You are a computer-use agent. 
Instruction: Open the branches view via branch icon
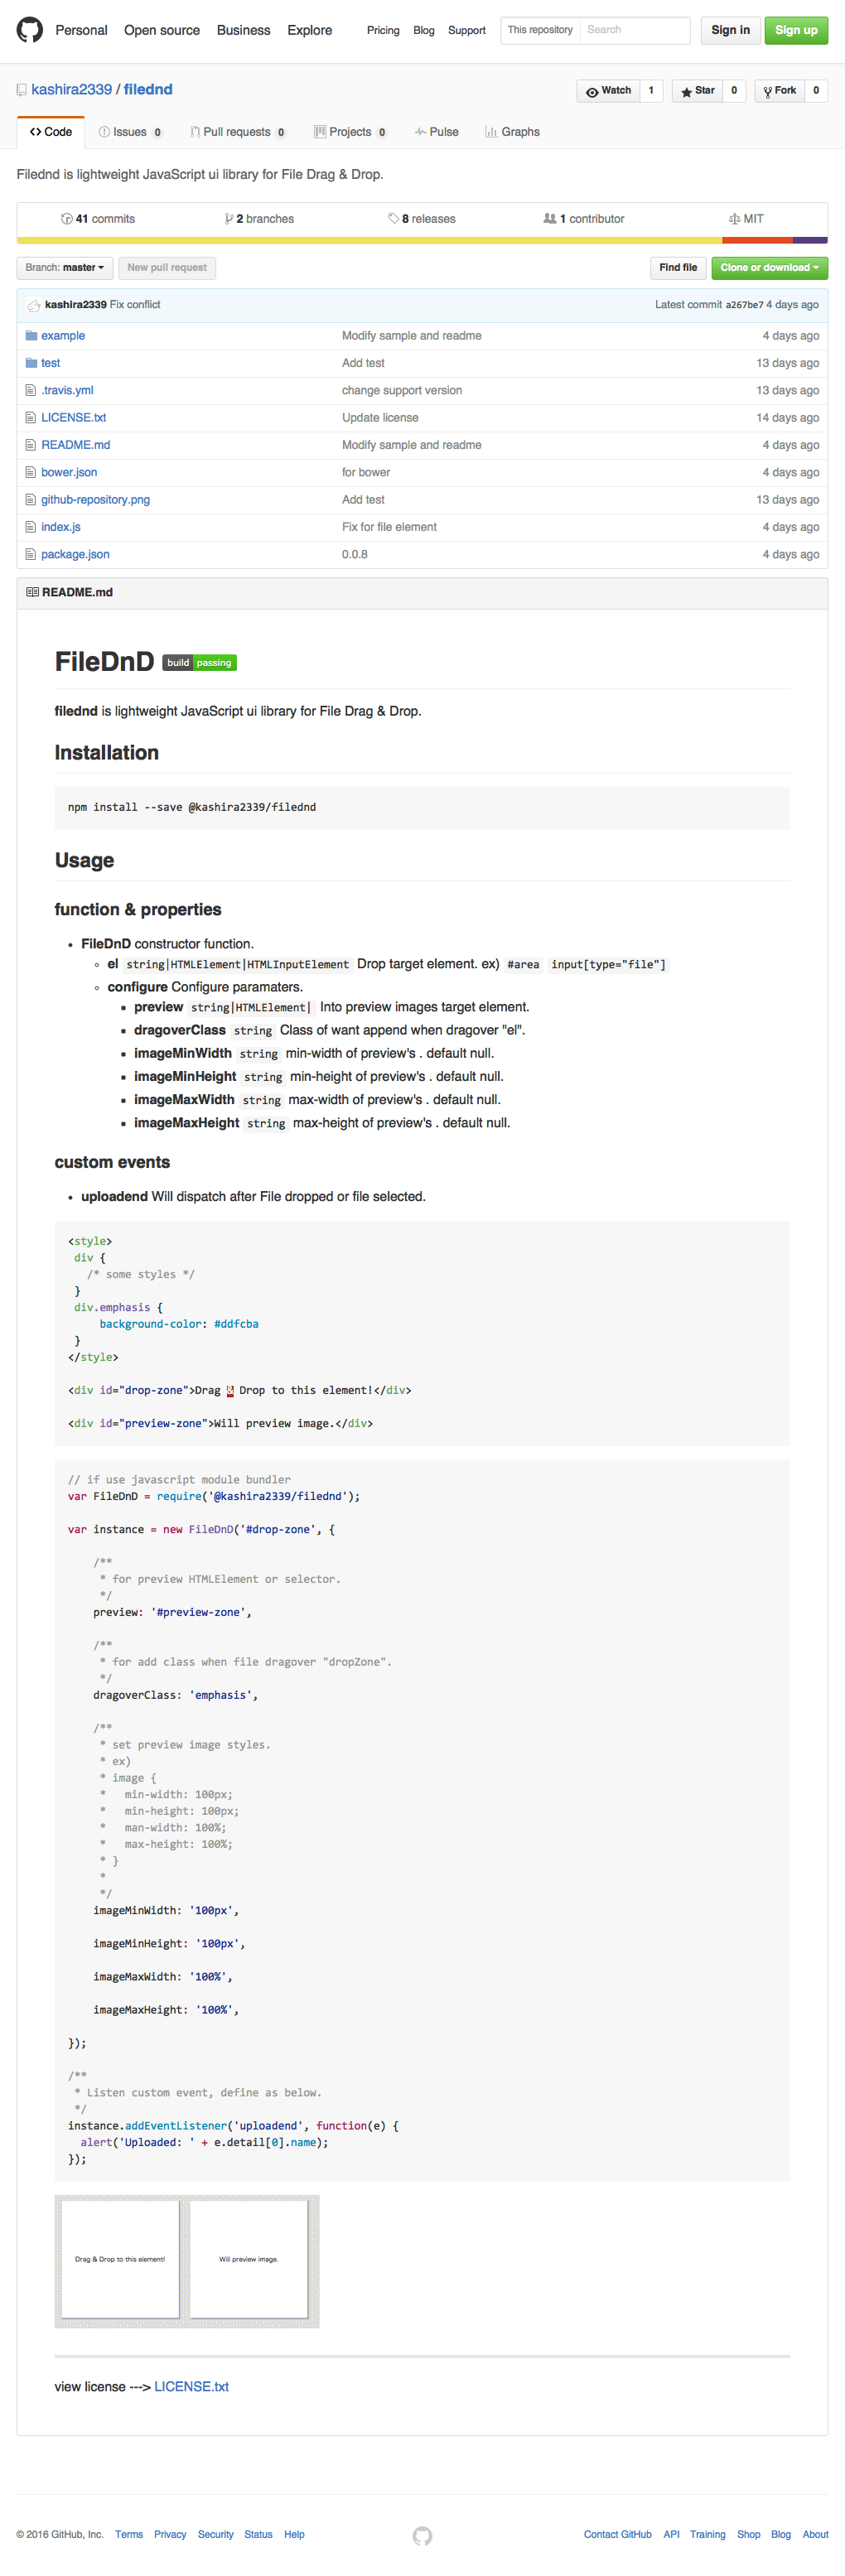click(230, 218)
